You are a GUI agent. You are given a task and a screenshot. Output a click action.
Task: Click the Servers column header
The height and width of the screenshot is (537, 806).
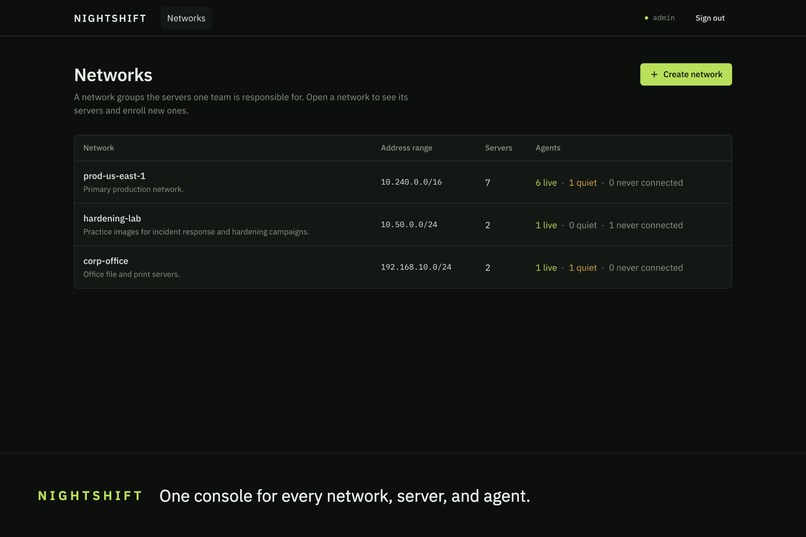click(x=499, y=148)
